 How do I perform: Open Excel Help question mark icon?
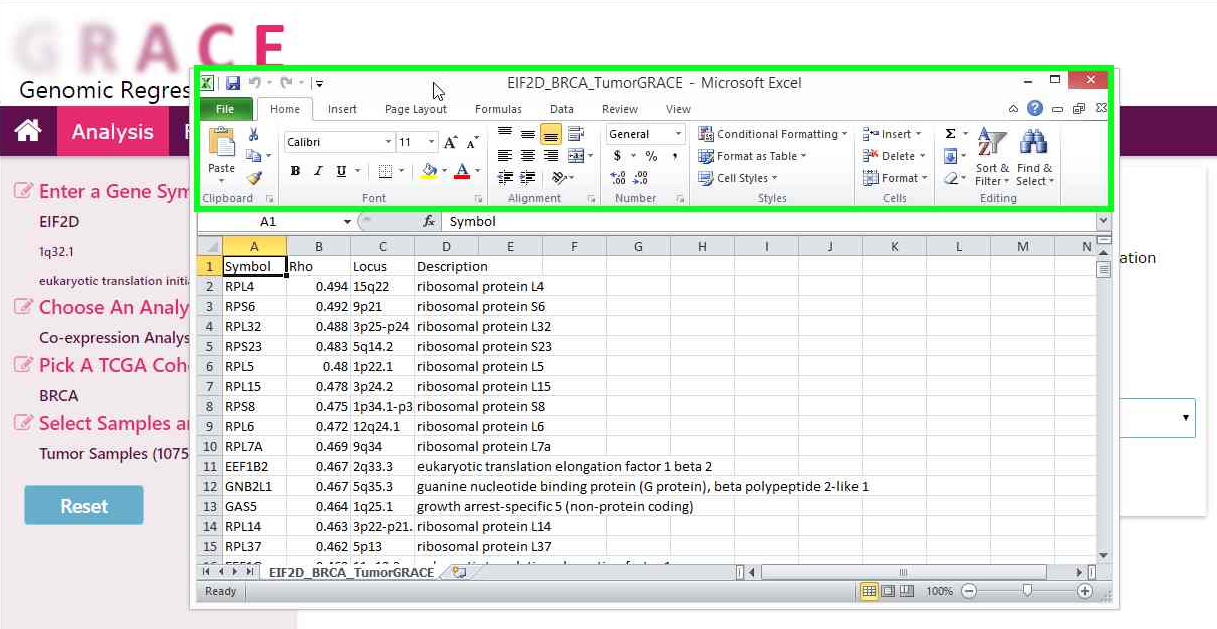pos(1035,109)
